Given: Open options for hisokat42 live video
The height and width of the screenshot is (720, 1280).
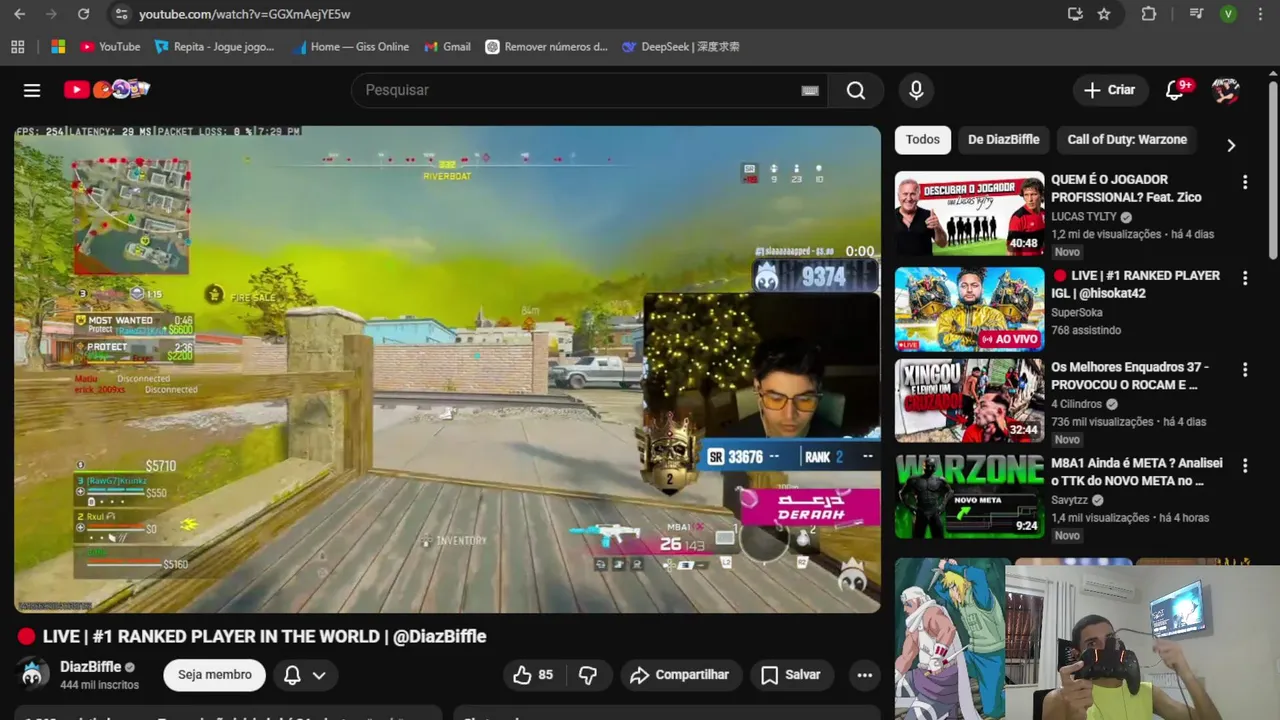Looking at the screenshot, I should tap(1245, 278).
